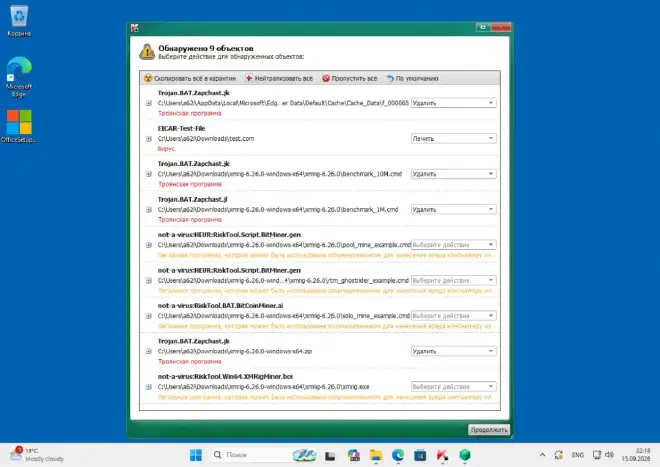Expand details for the xmrig windows-x64.zip row
The height and width of the screenshot is (467, 660).
(x=149, y=351)
